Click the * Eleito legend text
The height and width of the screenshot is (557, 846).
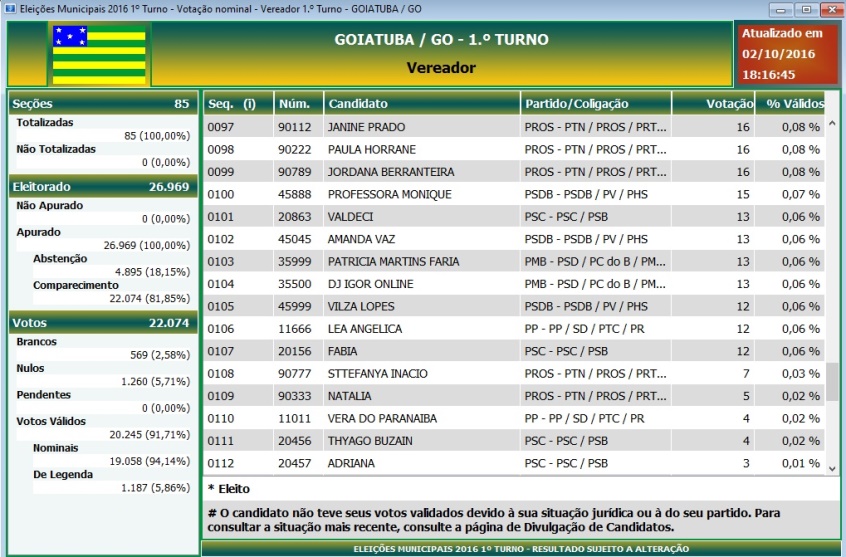(x=229, y=489)
